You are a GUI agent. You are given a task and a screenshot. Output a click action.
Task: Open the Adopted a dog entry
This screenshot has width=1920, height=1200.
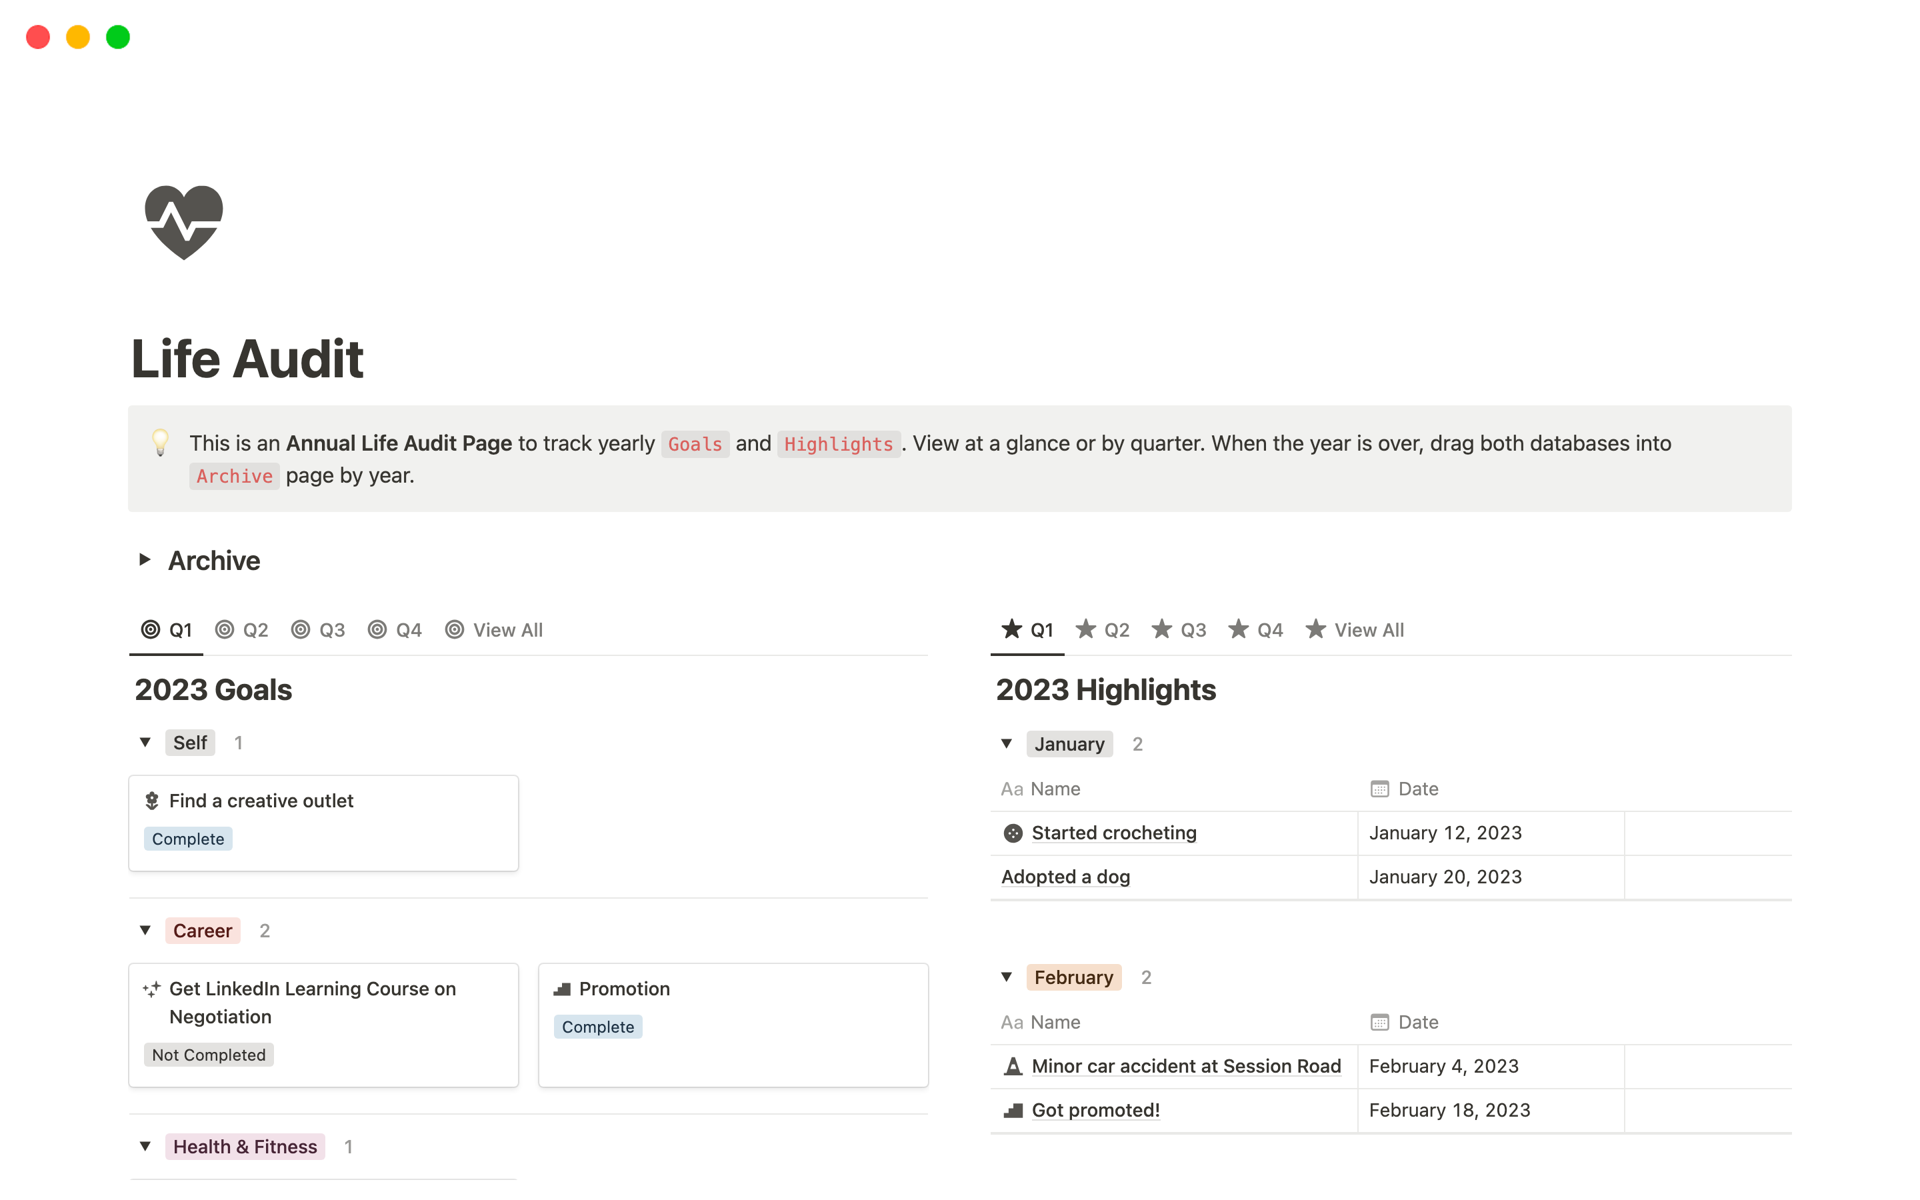click(x=1064, y=877)
